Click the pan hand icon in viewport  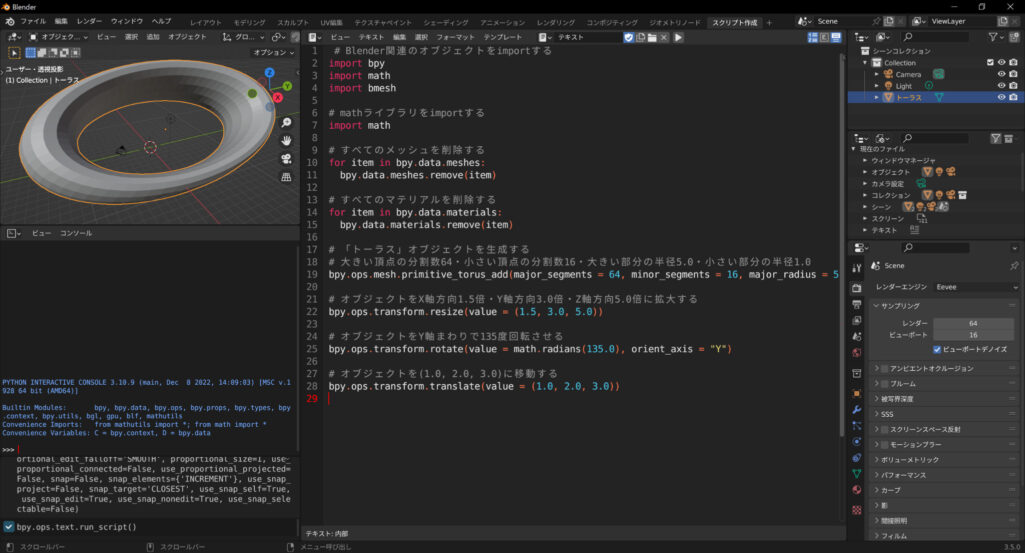click(x=286, y=141)
